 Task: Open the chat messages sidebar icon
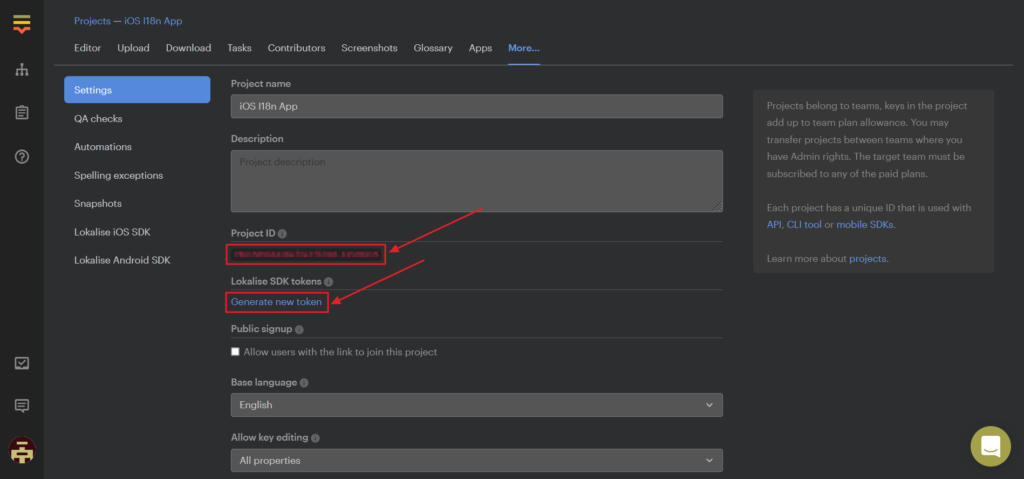point(22,406)
